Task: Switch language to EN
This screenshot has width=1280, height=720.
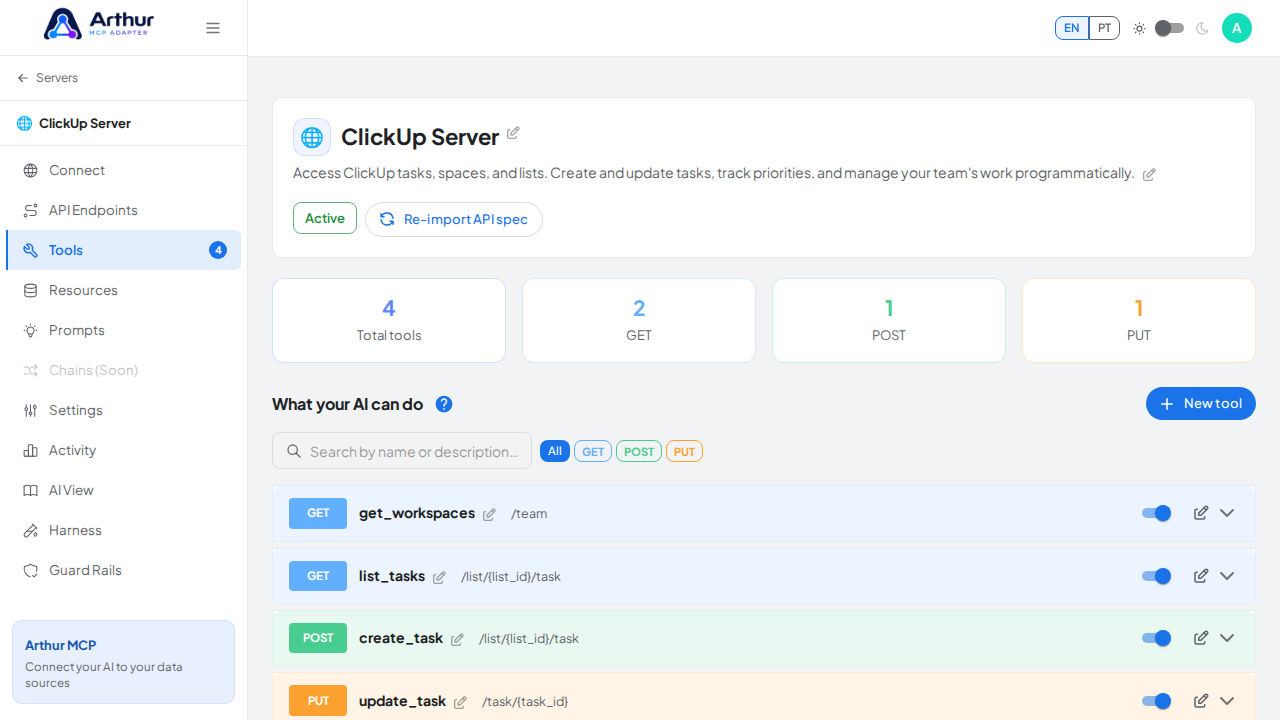Action: [x=1072, y=28]
